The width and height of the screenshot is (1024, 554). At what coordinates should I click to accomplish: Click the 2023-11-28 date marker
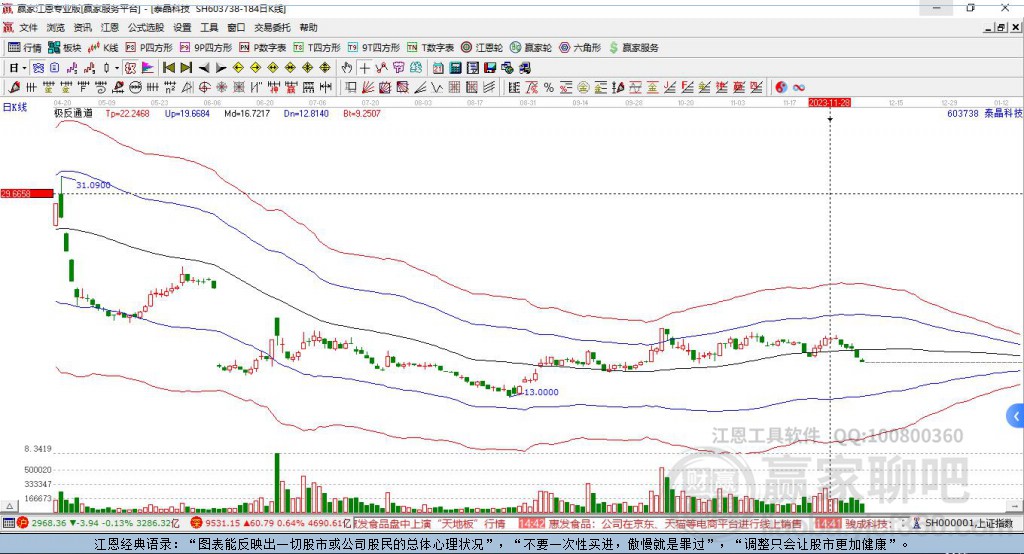pos(829,103)
